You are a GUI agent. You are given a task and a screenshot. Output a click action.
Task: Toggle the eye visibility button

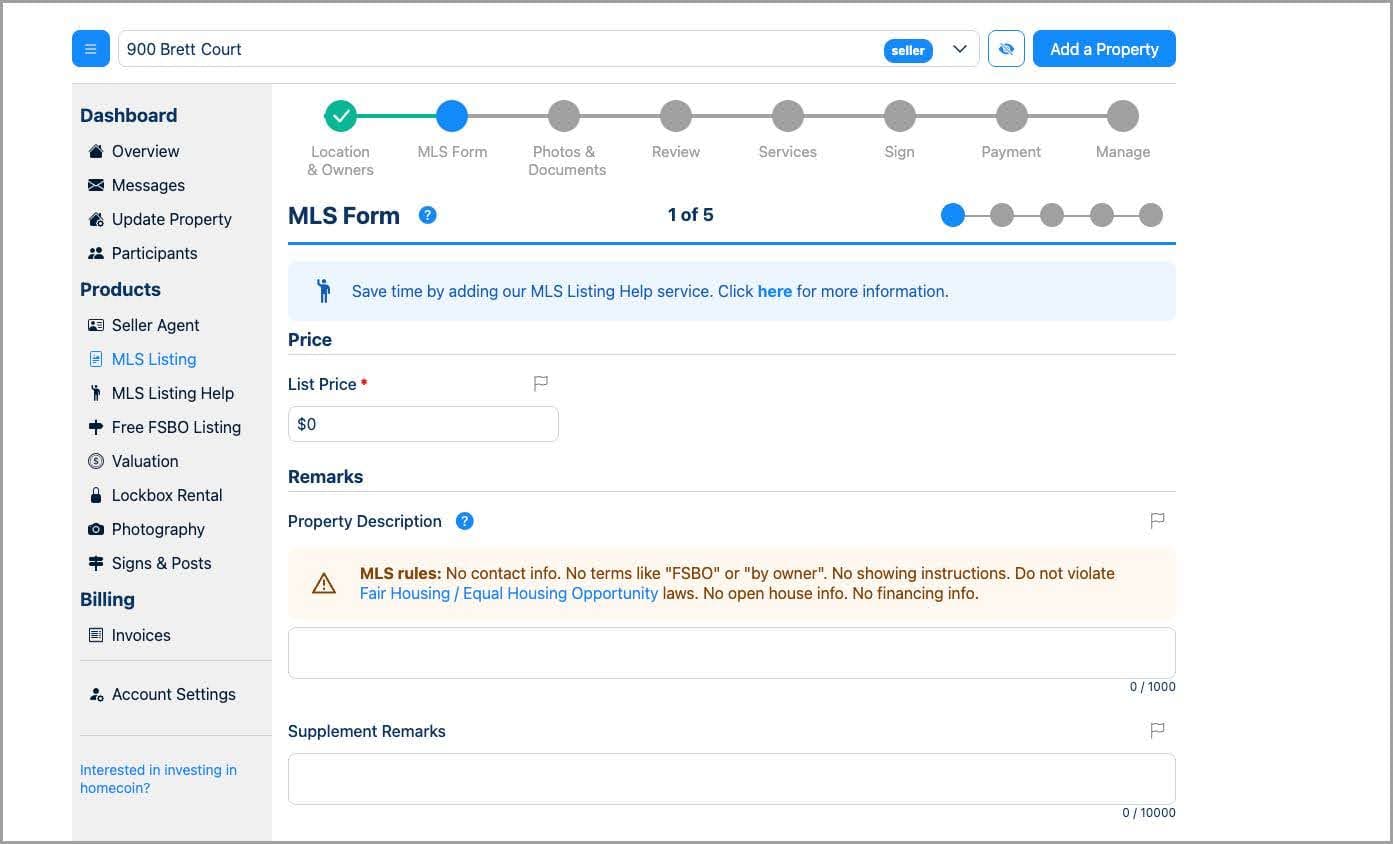coord(1006,49)
